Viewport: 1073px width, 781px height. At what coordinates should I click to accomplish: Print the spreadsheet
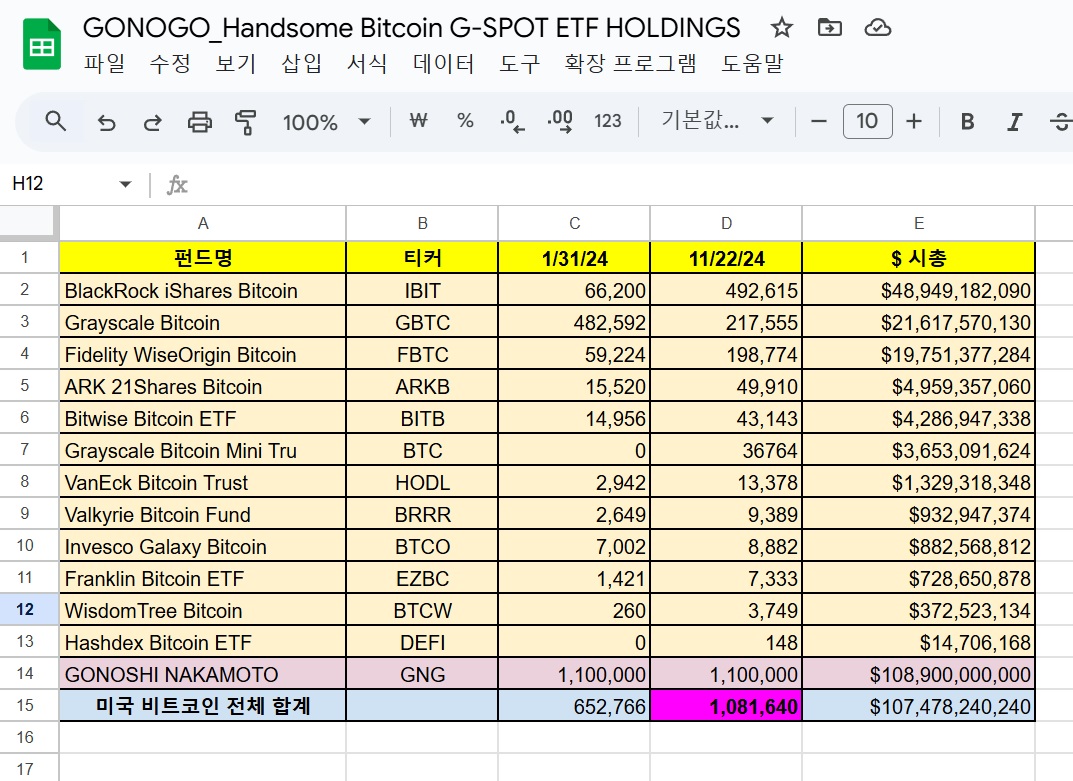tap(200, 121)
